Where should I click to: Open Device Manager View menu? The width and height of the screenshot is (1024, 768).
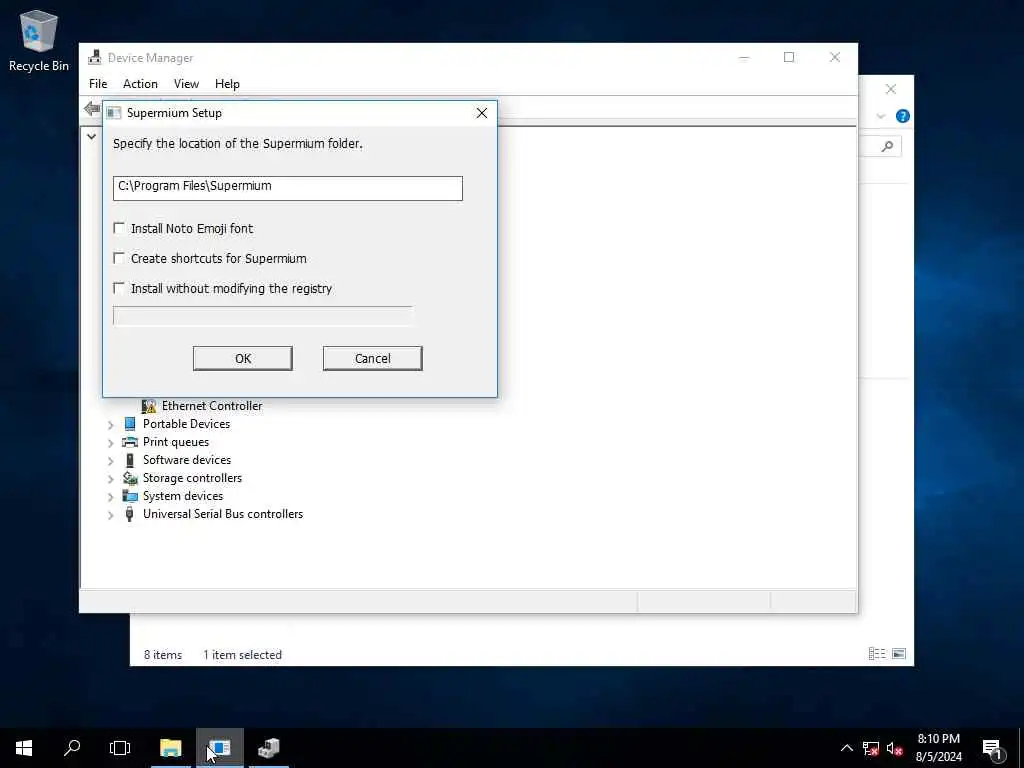186,84
